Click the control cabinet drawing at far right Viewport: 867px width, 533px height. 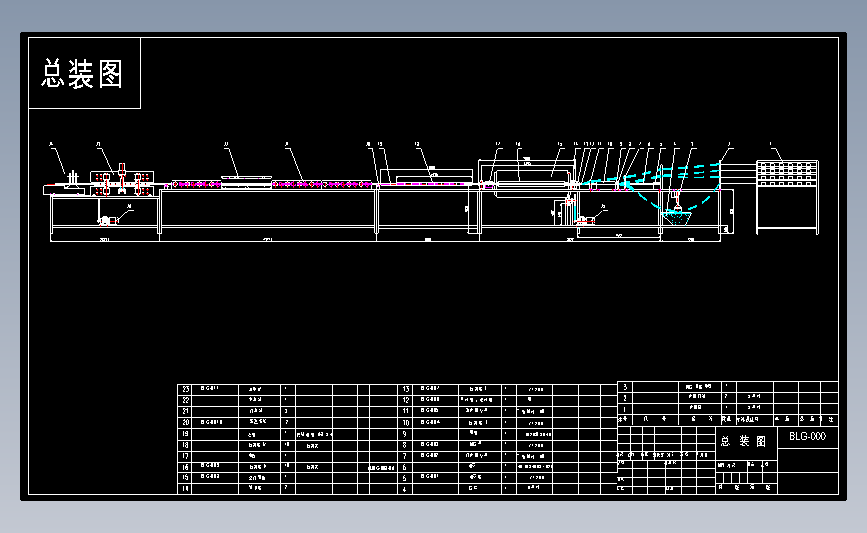(x=787, y=197)
